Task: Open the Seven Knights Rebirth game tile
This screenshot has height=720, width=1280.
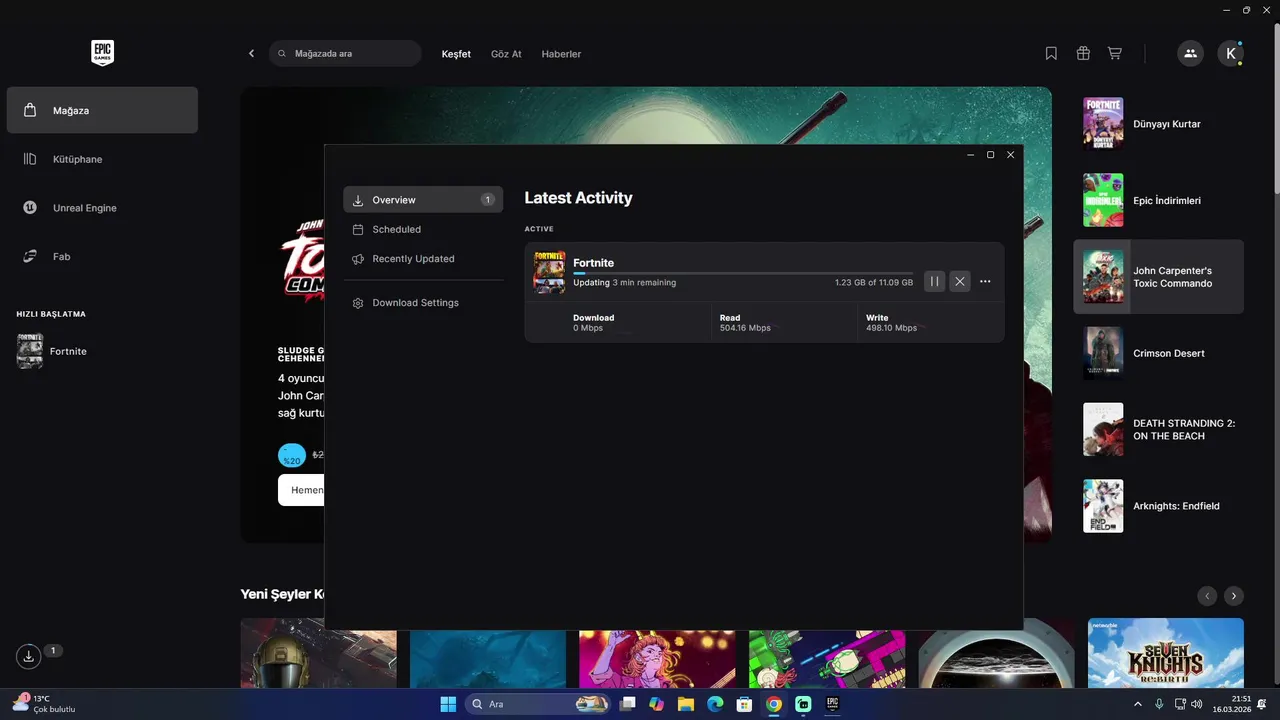Action: click(1166, 653)
